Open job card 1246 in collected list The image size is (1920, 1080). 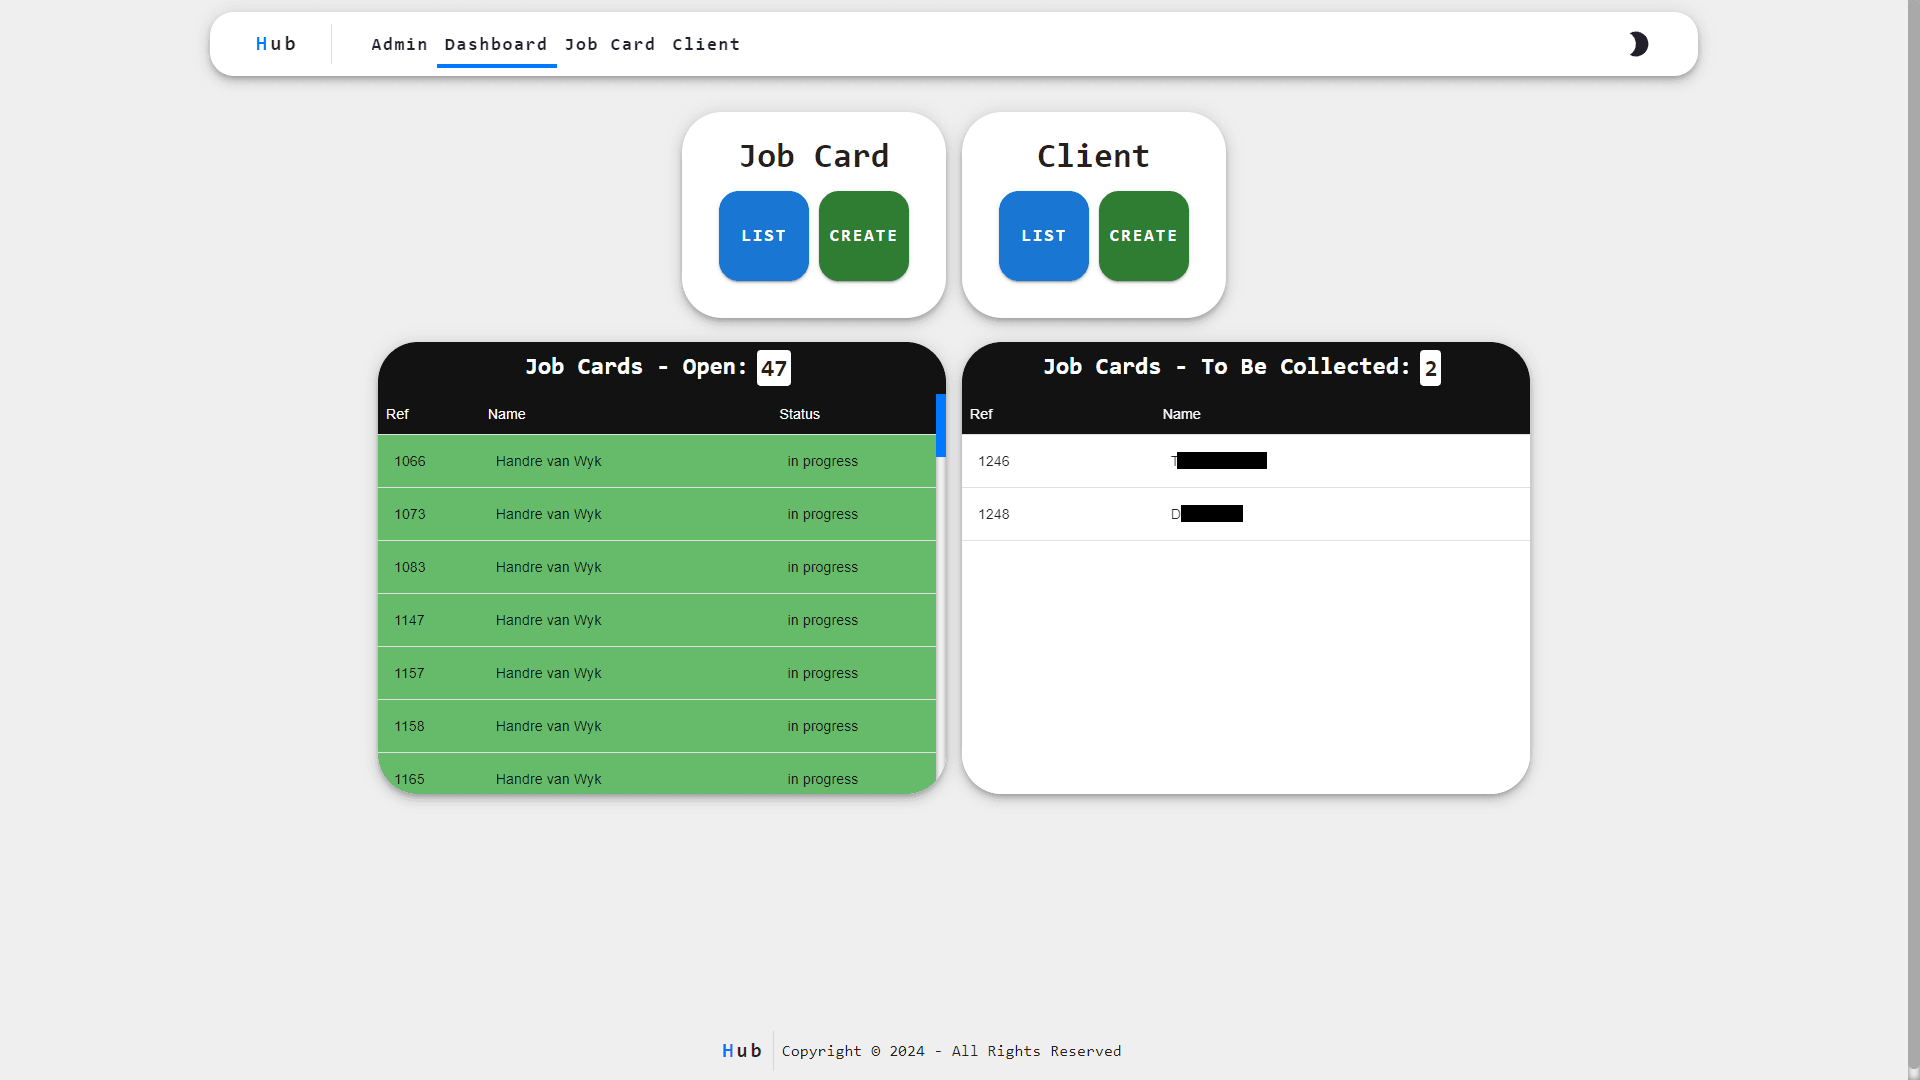pyautogui.click(x=1244, y=461)
